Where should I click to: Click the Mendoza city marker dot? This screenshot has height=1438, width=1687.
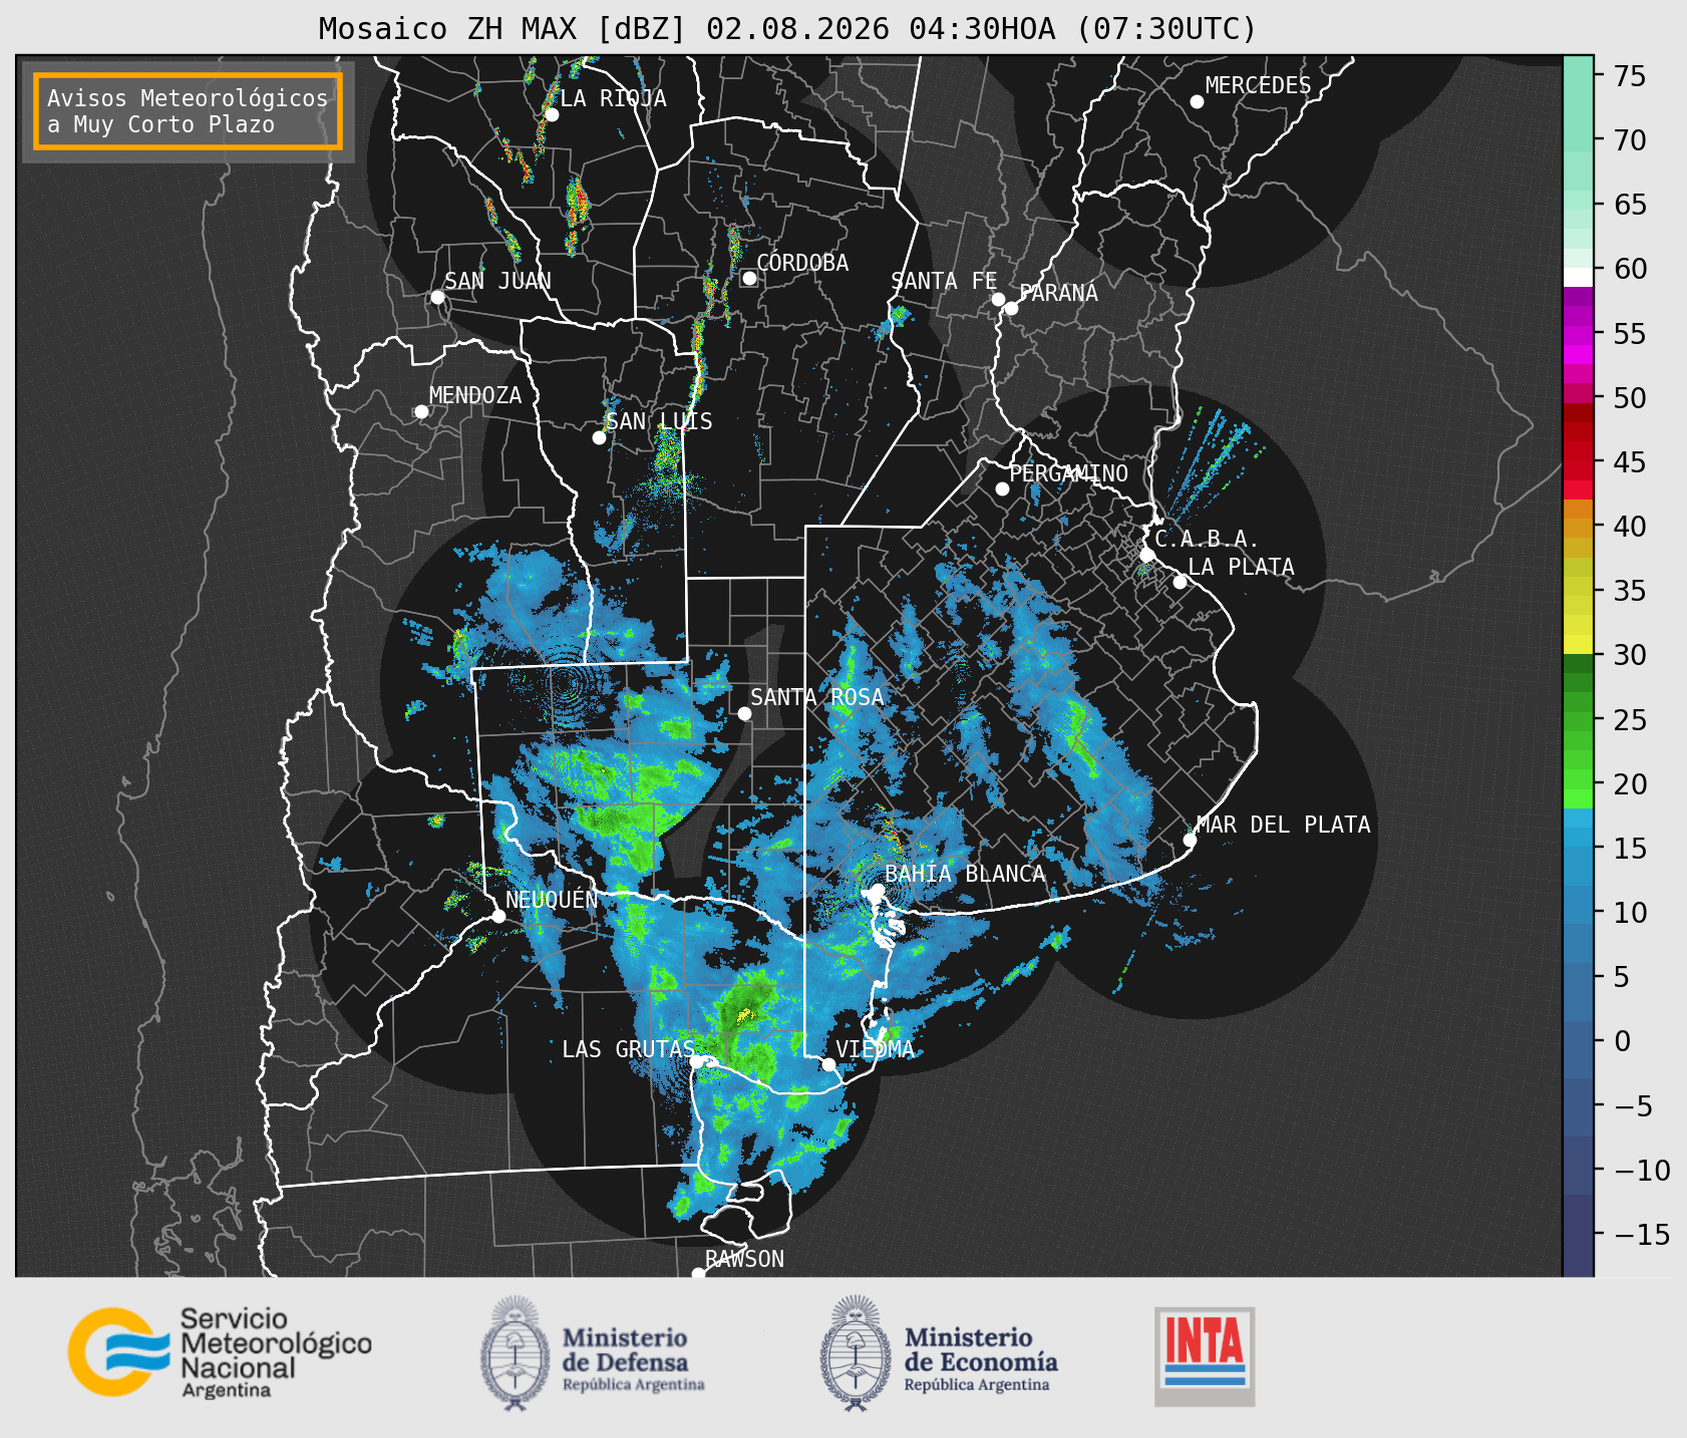click(421, 411)
